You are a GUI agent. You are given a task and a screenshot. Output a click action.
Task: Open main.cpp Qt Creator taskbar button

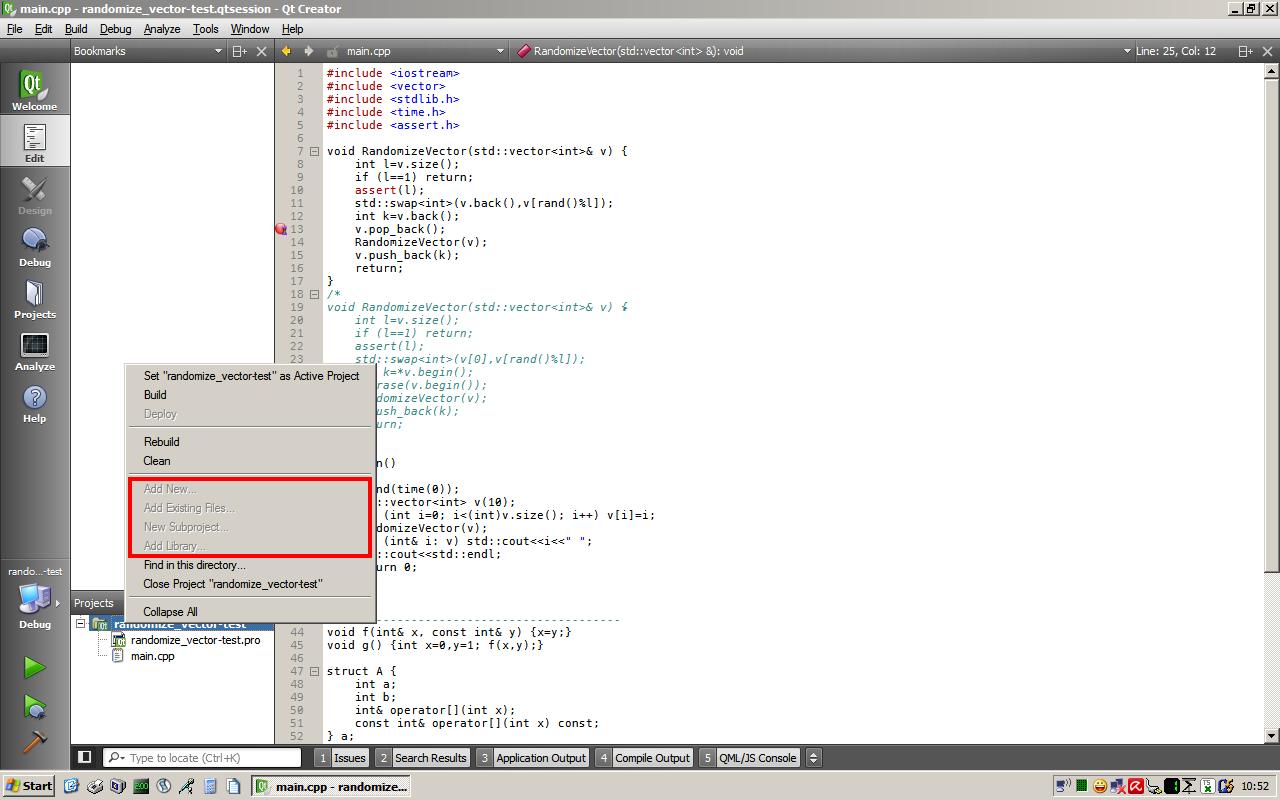click(331, 786)
